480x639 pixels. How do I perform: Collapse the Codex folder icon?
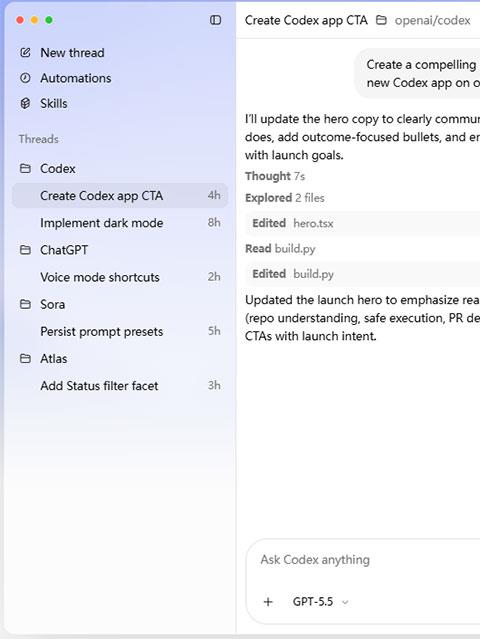pos(25,168)
